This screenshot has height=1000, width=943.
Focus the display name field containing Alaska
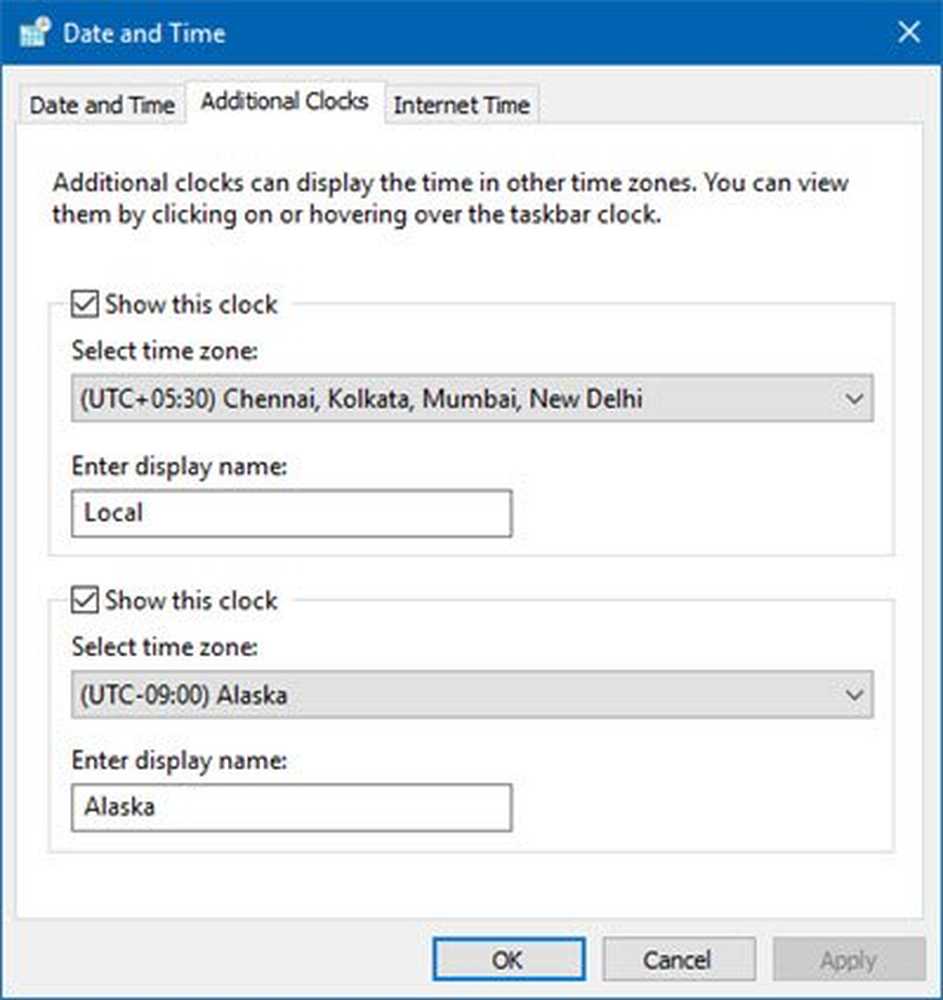[x=291, y=807]
